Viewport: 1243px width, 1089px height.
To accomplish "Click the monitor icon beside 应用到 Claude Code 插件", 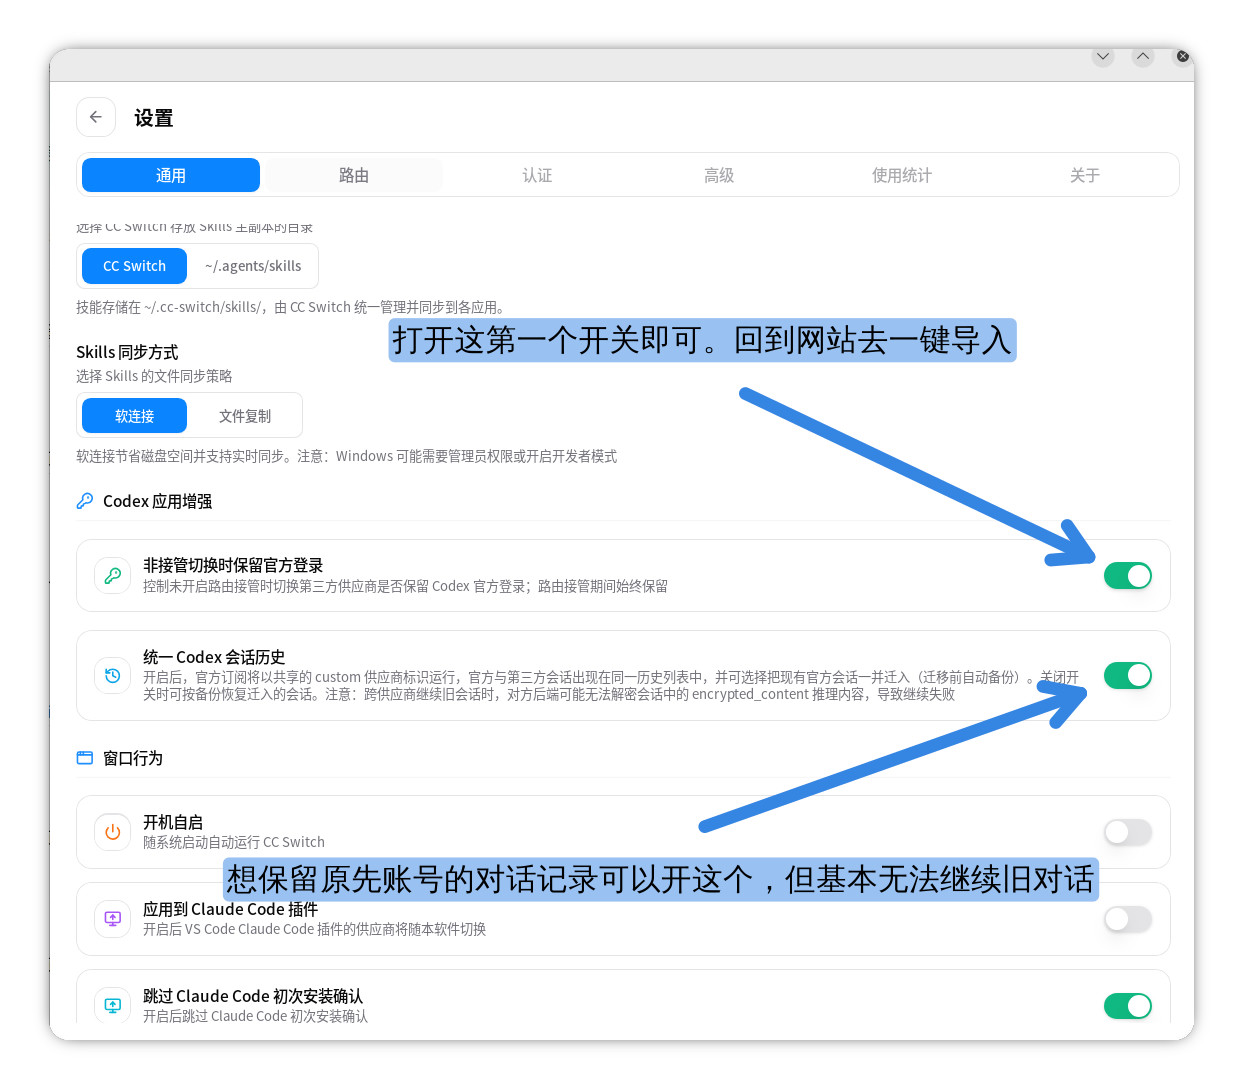I will coord(113,919).
